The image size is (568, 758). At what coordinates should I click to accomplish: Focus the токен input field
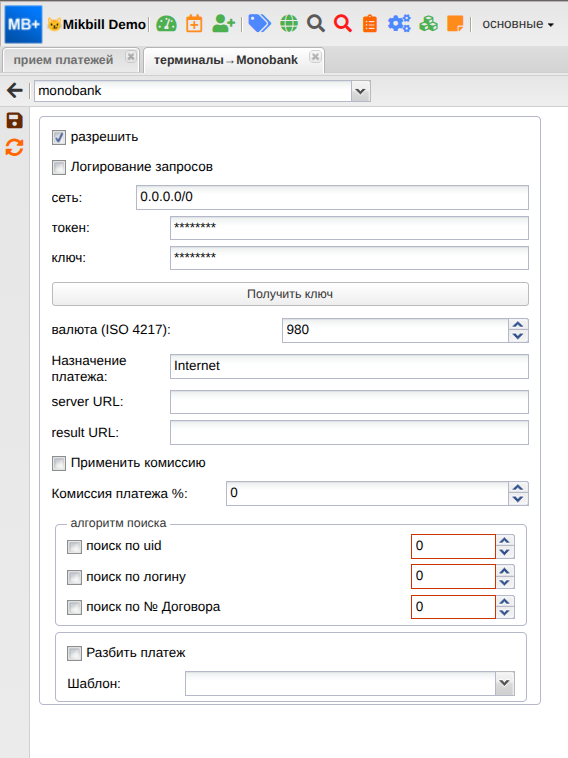click(349, 228)
